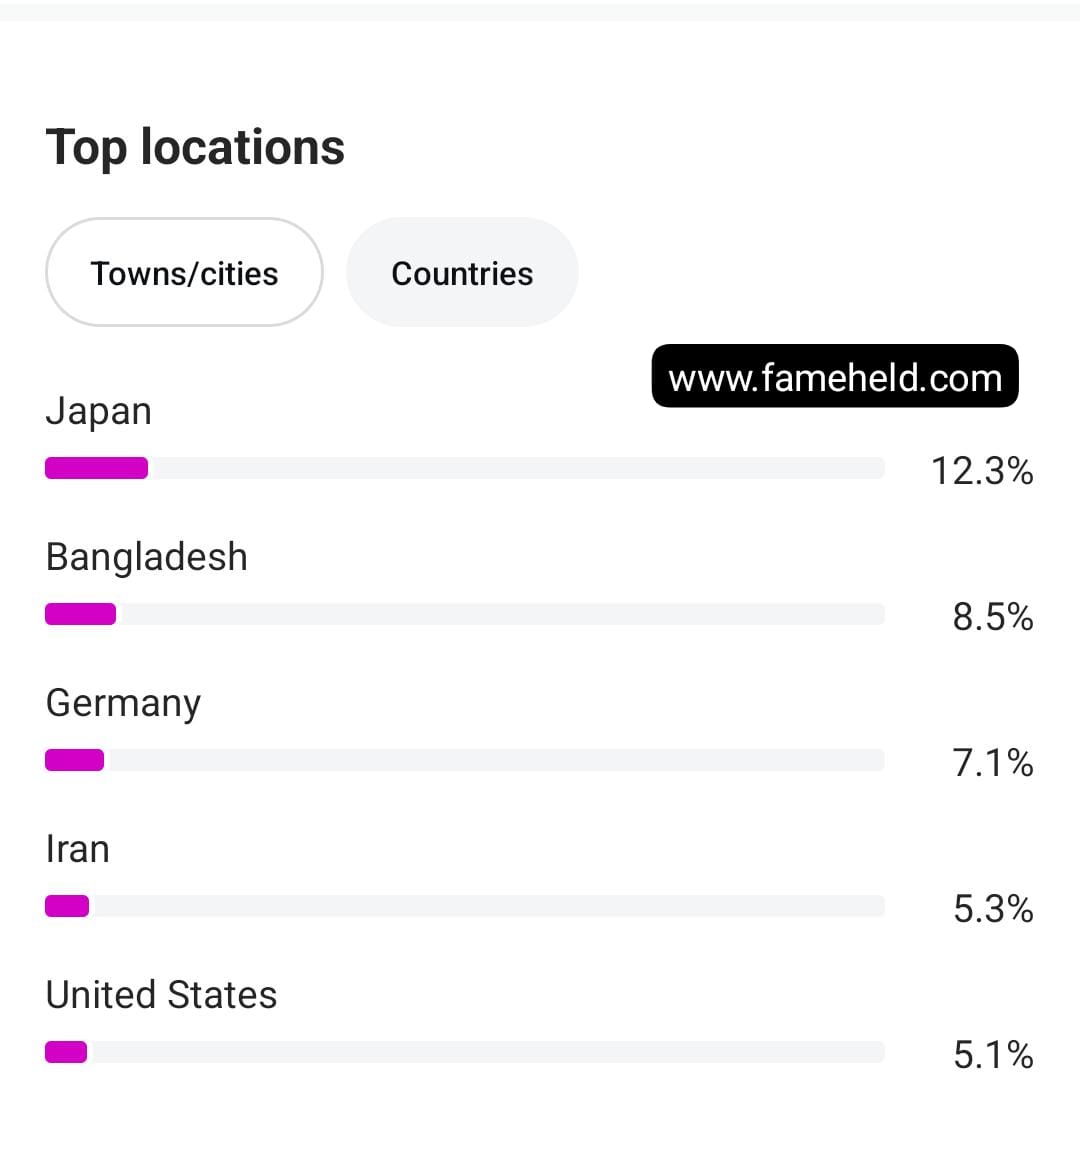Viewport: 1080px width, 1170px height.
Task: Switch to the Towns/cities tab
Action: click(184, 273)
